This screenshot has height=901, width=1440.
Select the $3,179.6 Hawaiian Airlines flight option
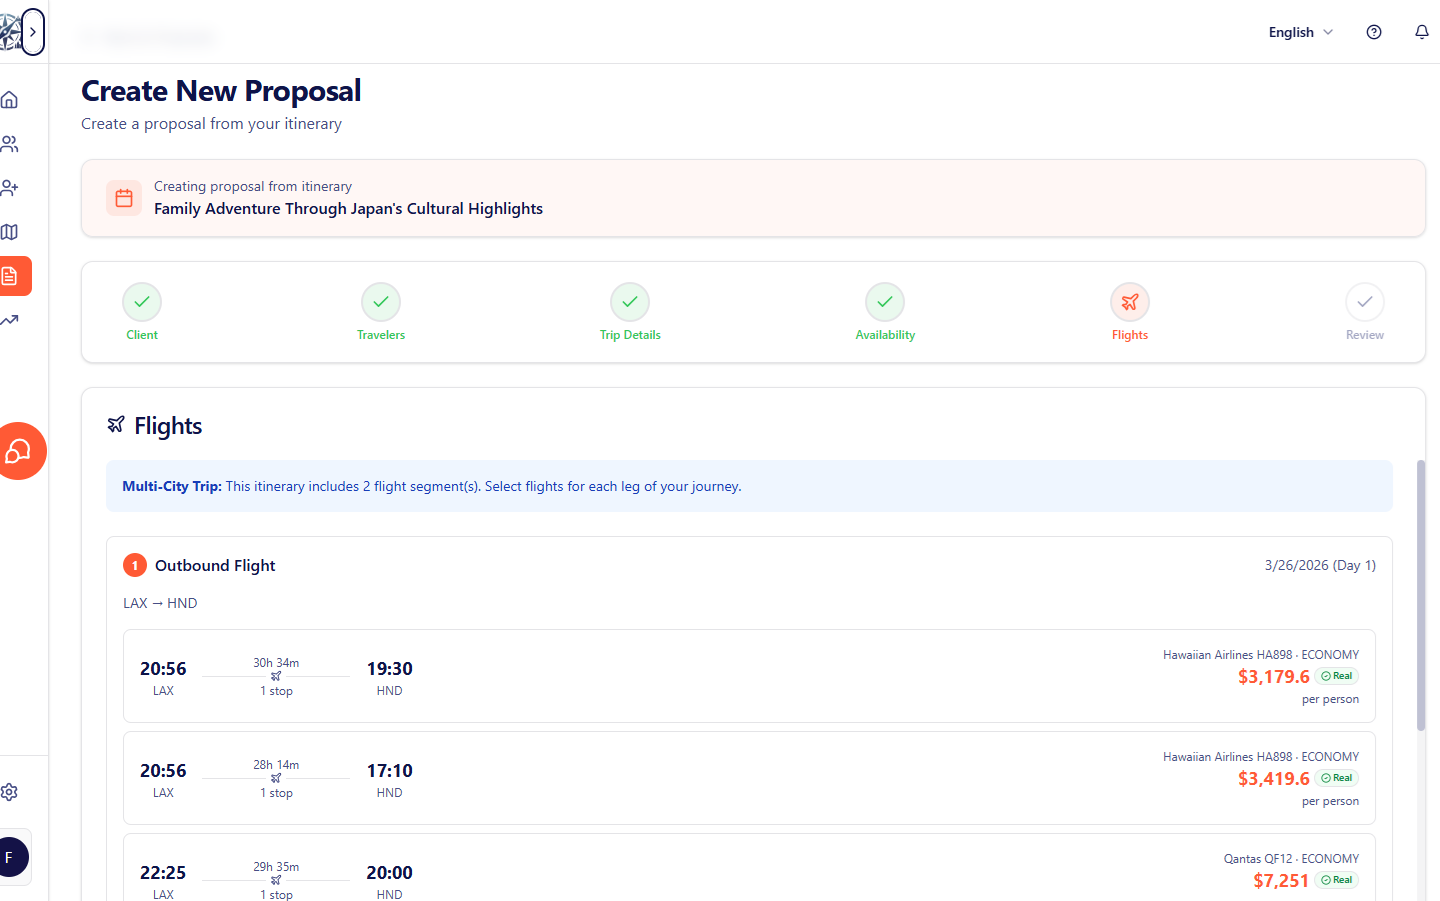749,676
